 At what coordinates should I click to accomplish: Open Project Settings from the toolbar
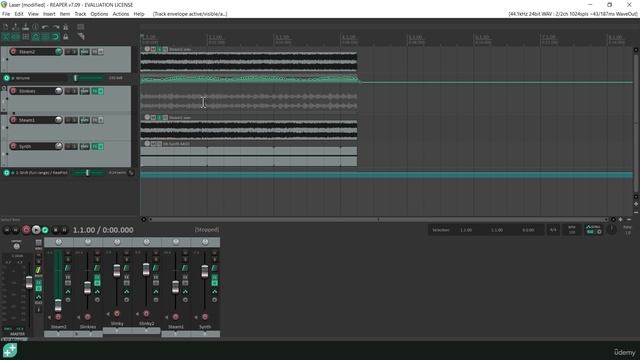36,27
